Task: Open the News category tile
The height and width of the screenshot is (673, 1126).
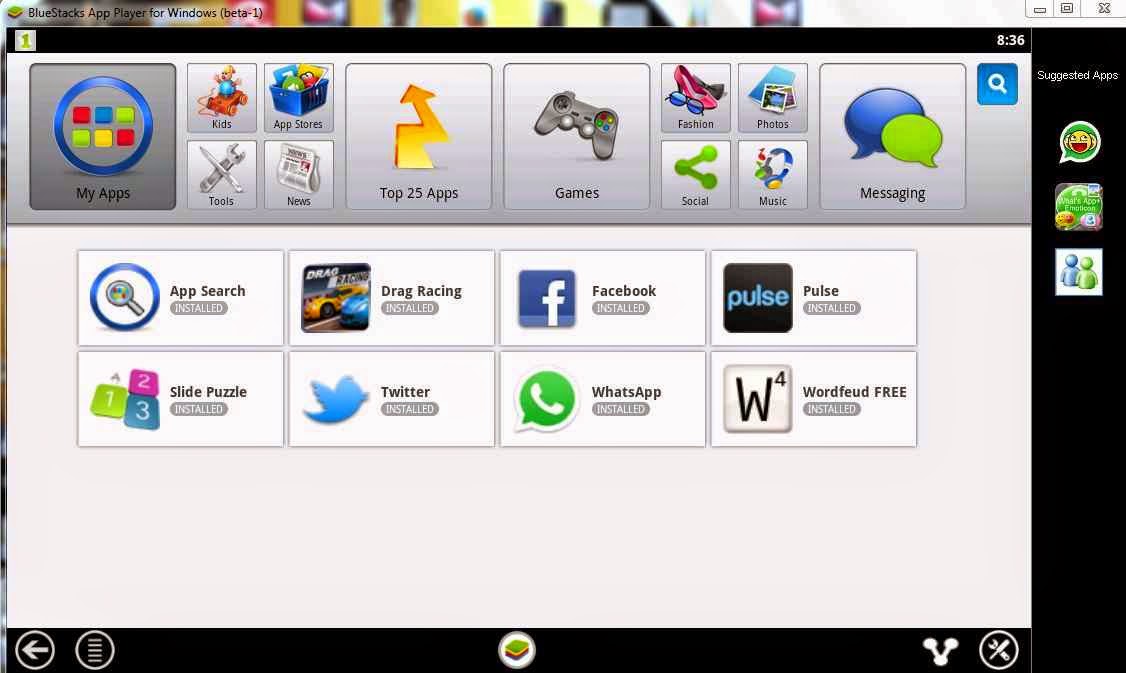Action: 299,175
